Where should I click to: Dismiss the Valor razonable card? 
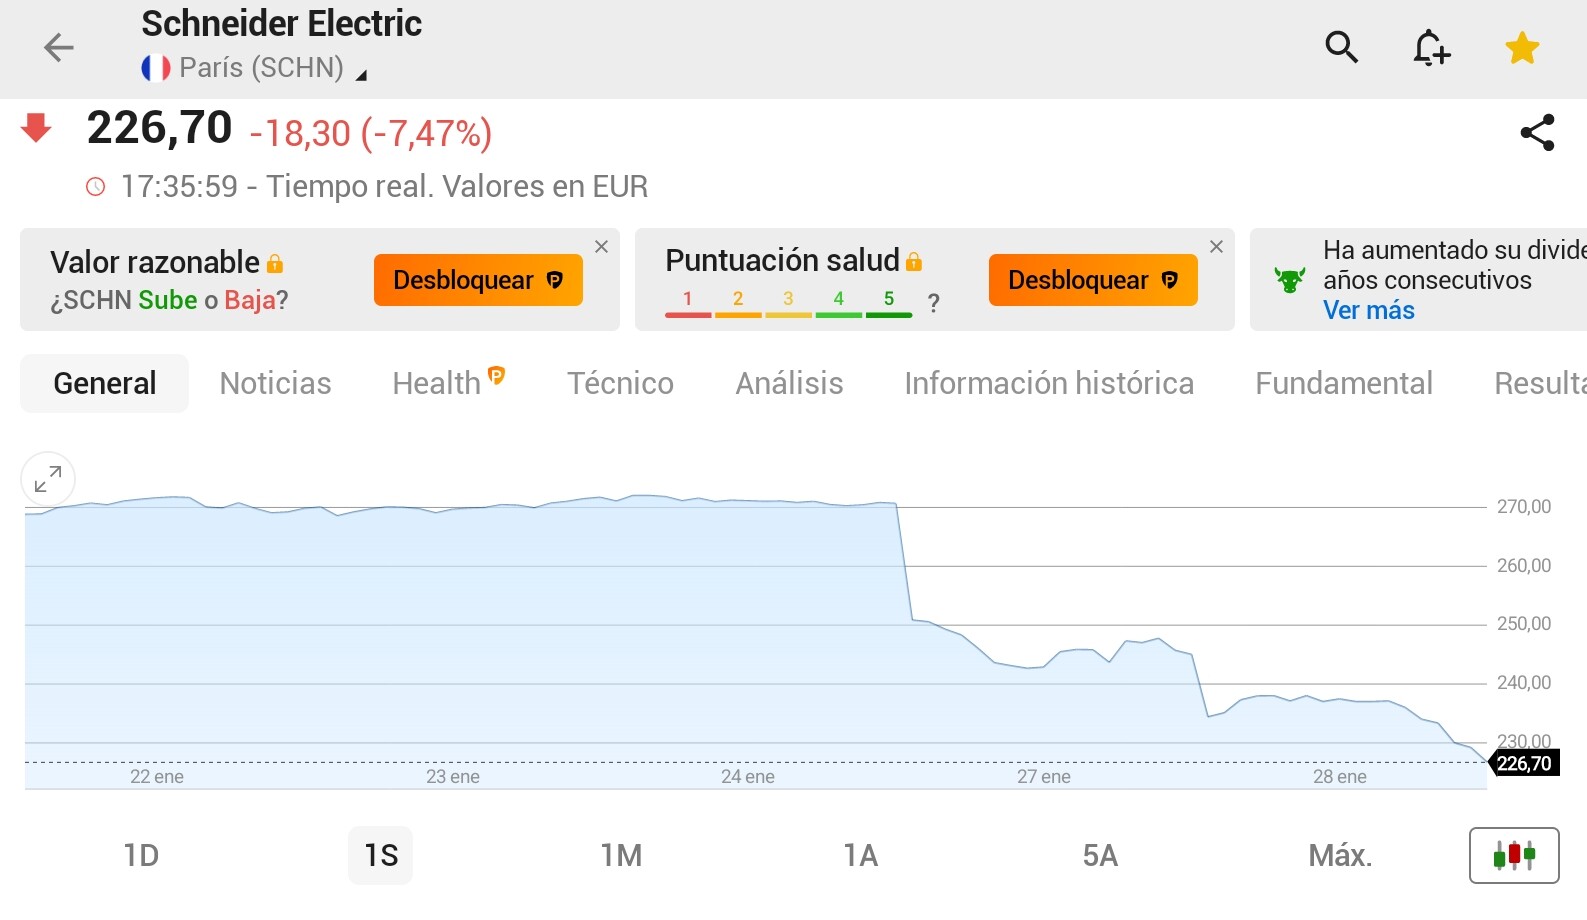[x=601, y=247]
